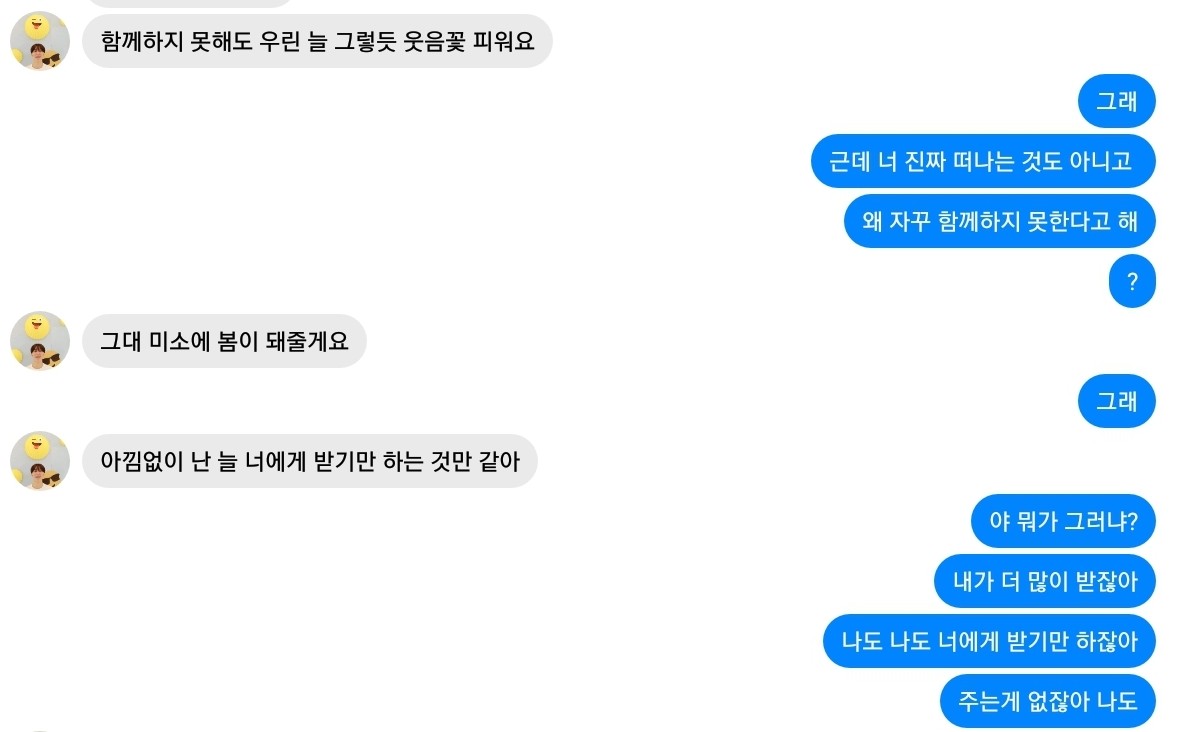Tap the '내가 더 많이 받잖아' bubble
This screenshot has height=732, width=1188.
pos(1045,581)
